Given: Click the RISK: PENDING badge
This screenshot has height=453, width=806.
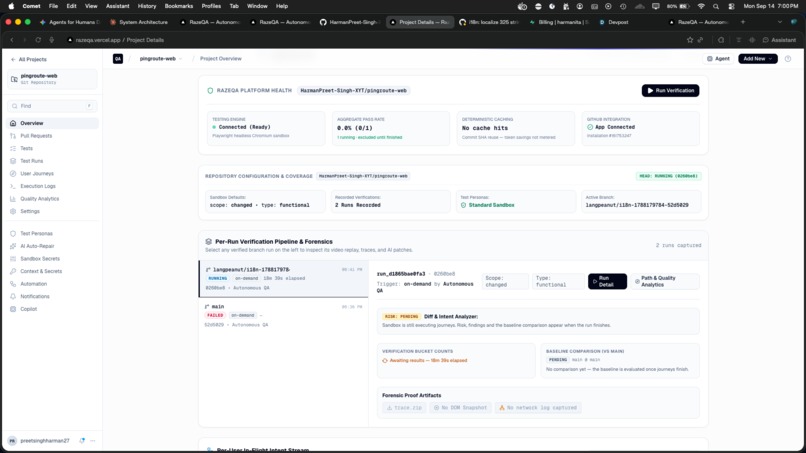Looking at the screenshot, I should tap(401, 317).
